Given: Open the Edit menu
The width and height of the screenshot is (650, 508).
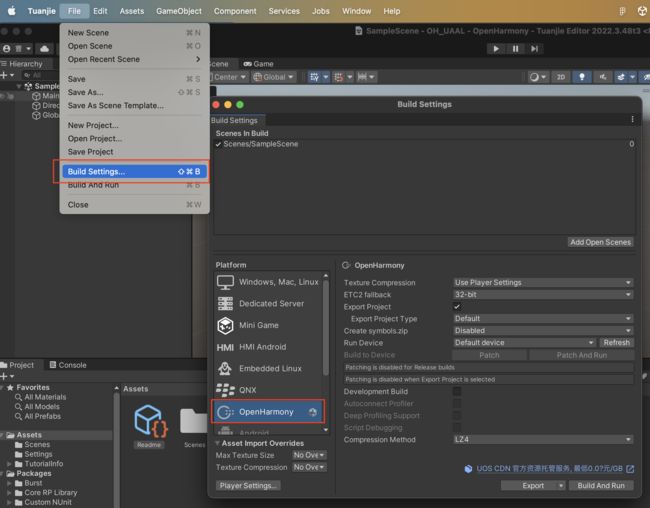Looking at the screenshot, I should 100,11.
